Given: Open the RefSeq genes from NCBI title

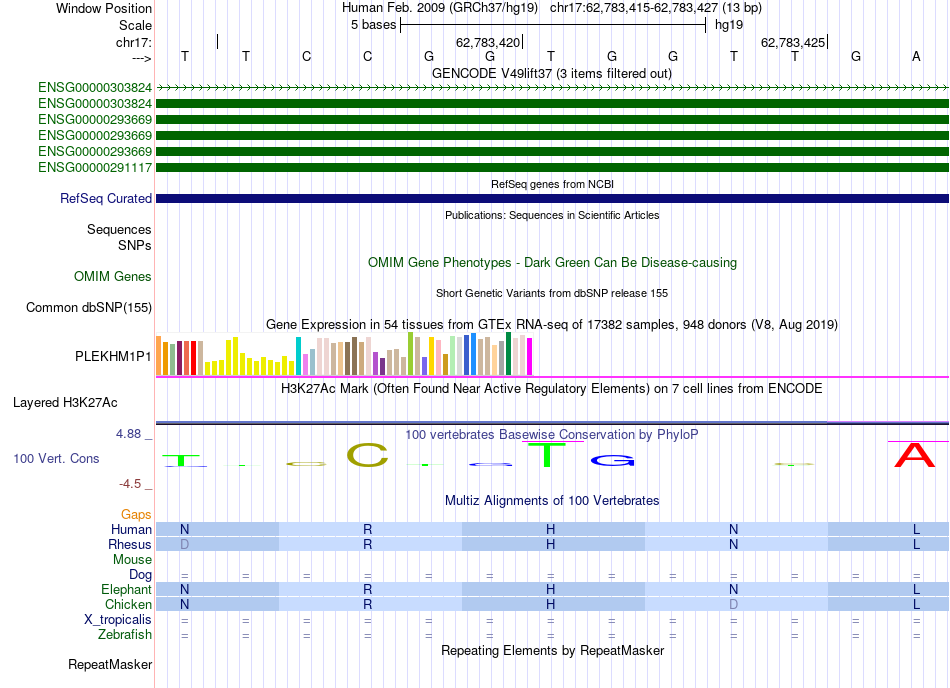Looking at the screenshot, I should click(x=552, y=184).
